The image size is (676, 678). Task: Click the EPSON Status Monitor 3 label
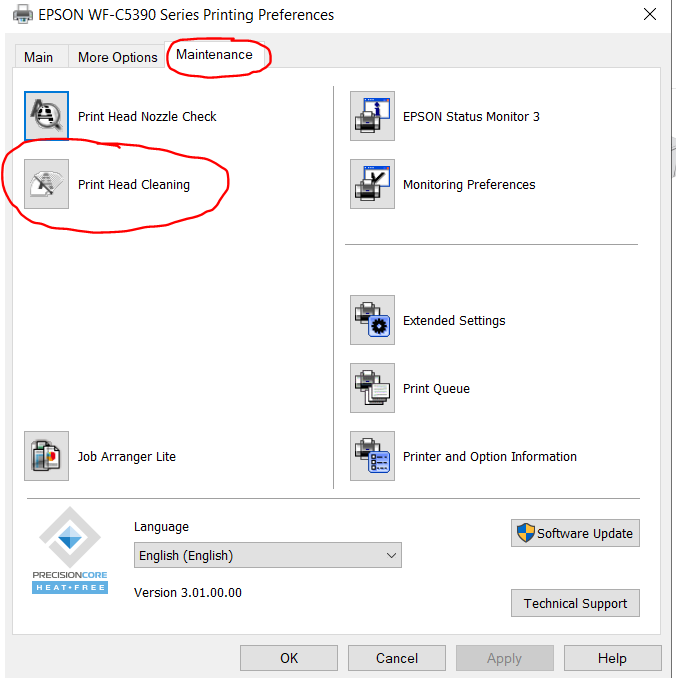(x=471, y=117)
